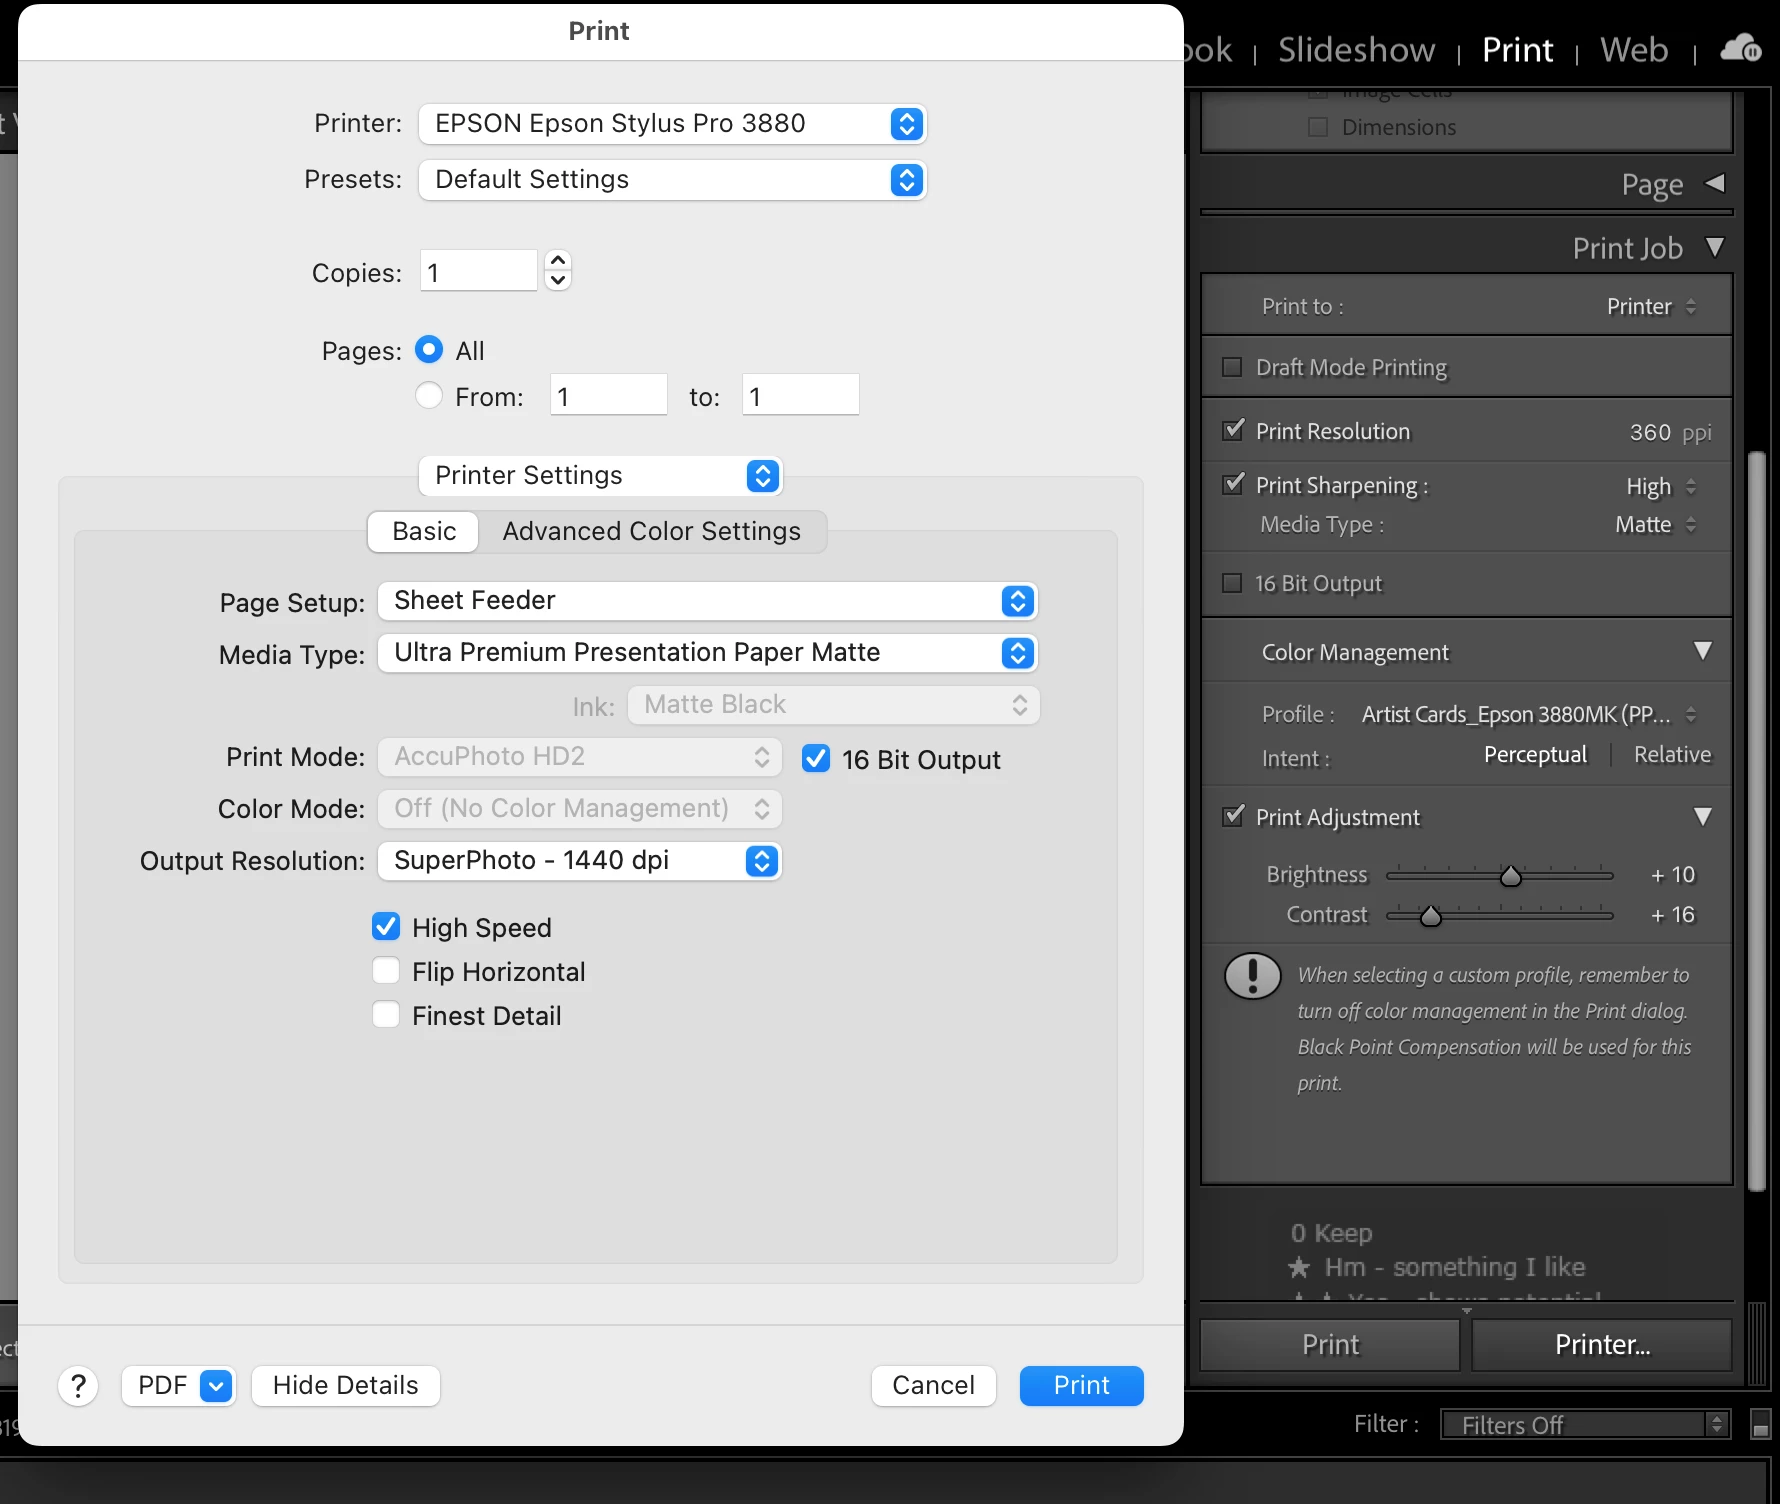Open the Filters Off dropdown

coord(1585,1424)
